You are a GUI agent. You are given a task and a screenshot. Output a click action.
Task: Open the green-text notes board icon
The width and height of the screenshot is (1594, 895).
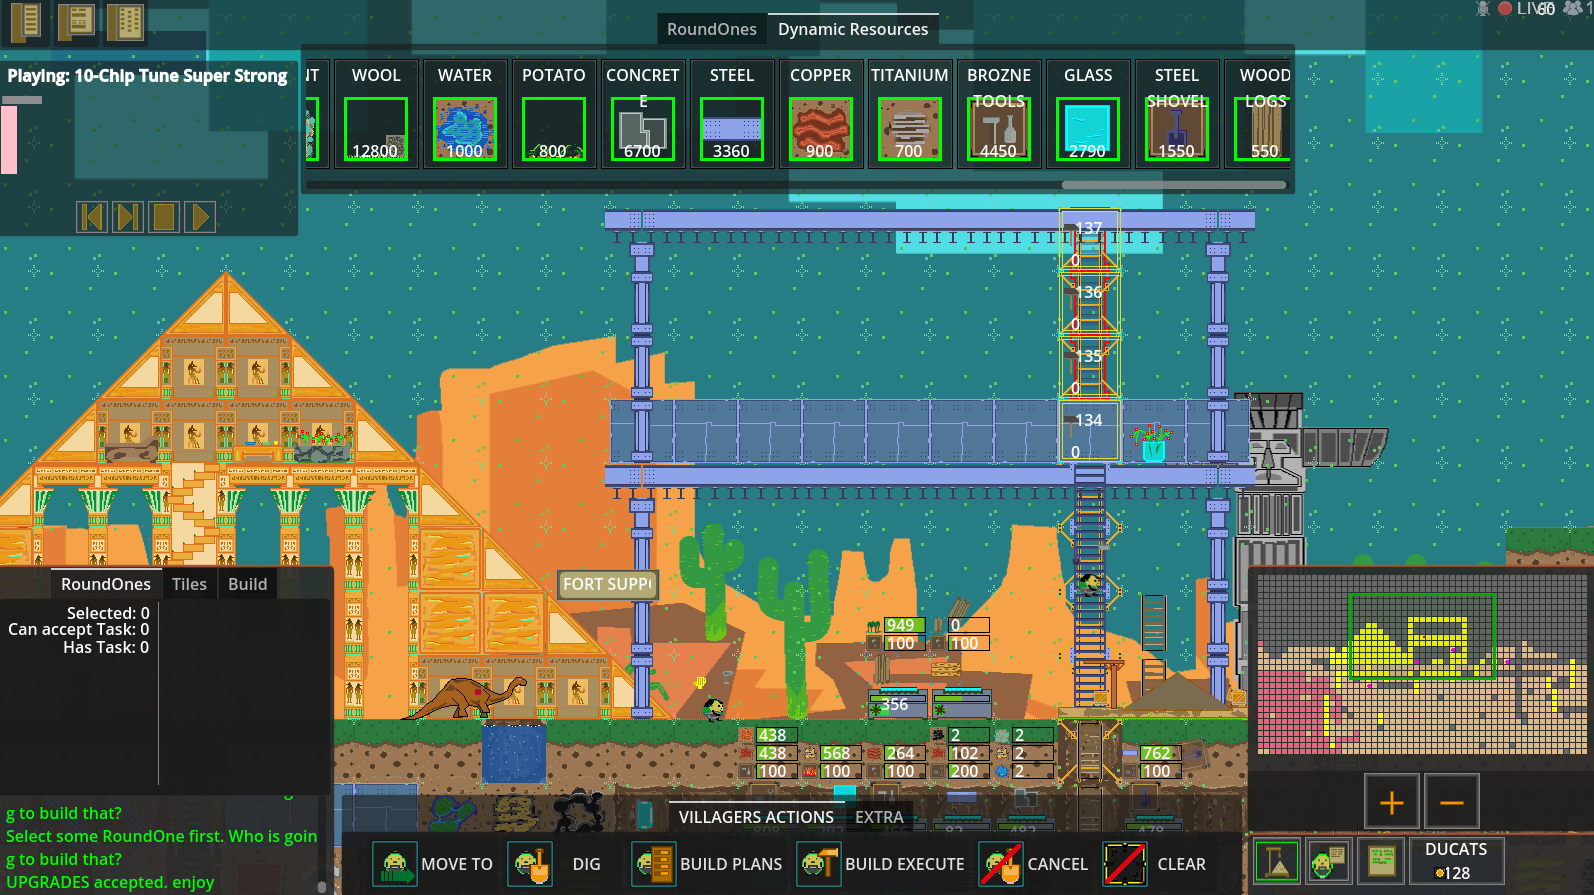coord(1381,861)
